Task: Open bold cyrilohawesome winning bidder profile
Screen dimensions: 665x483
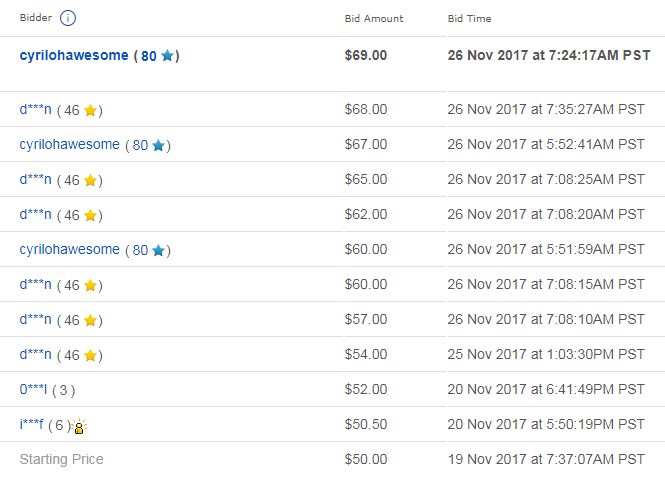Action: [74, 55]
